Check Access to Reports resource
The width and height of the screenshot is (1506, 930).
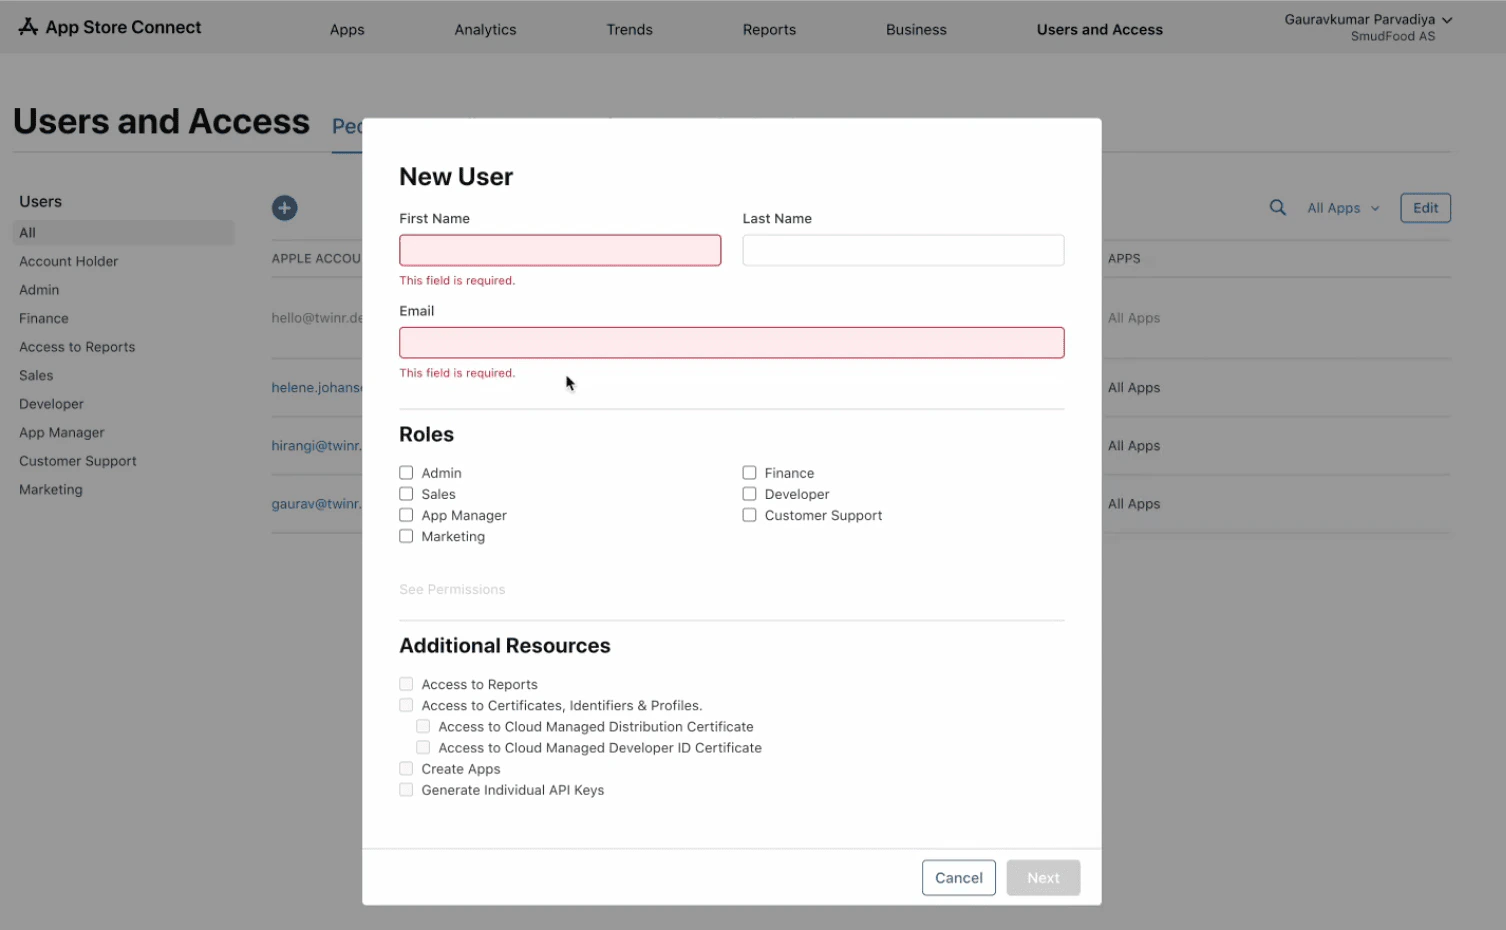(406, 684)
